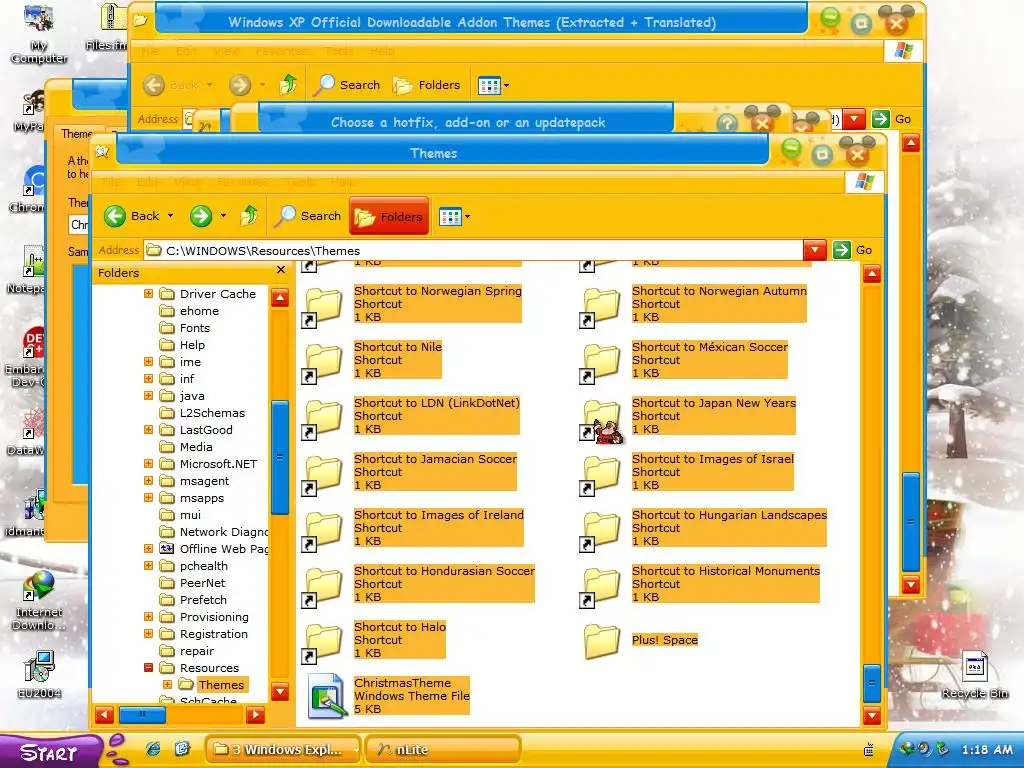The width and height of the screenshot is (1024, 768).
Task: Select Shortcut to Nile folder icon
Action: [324, 362]
